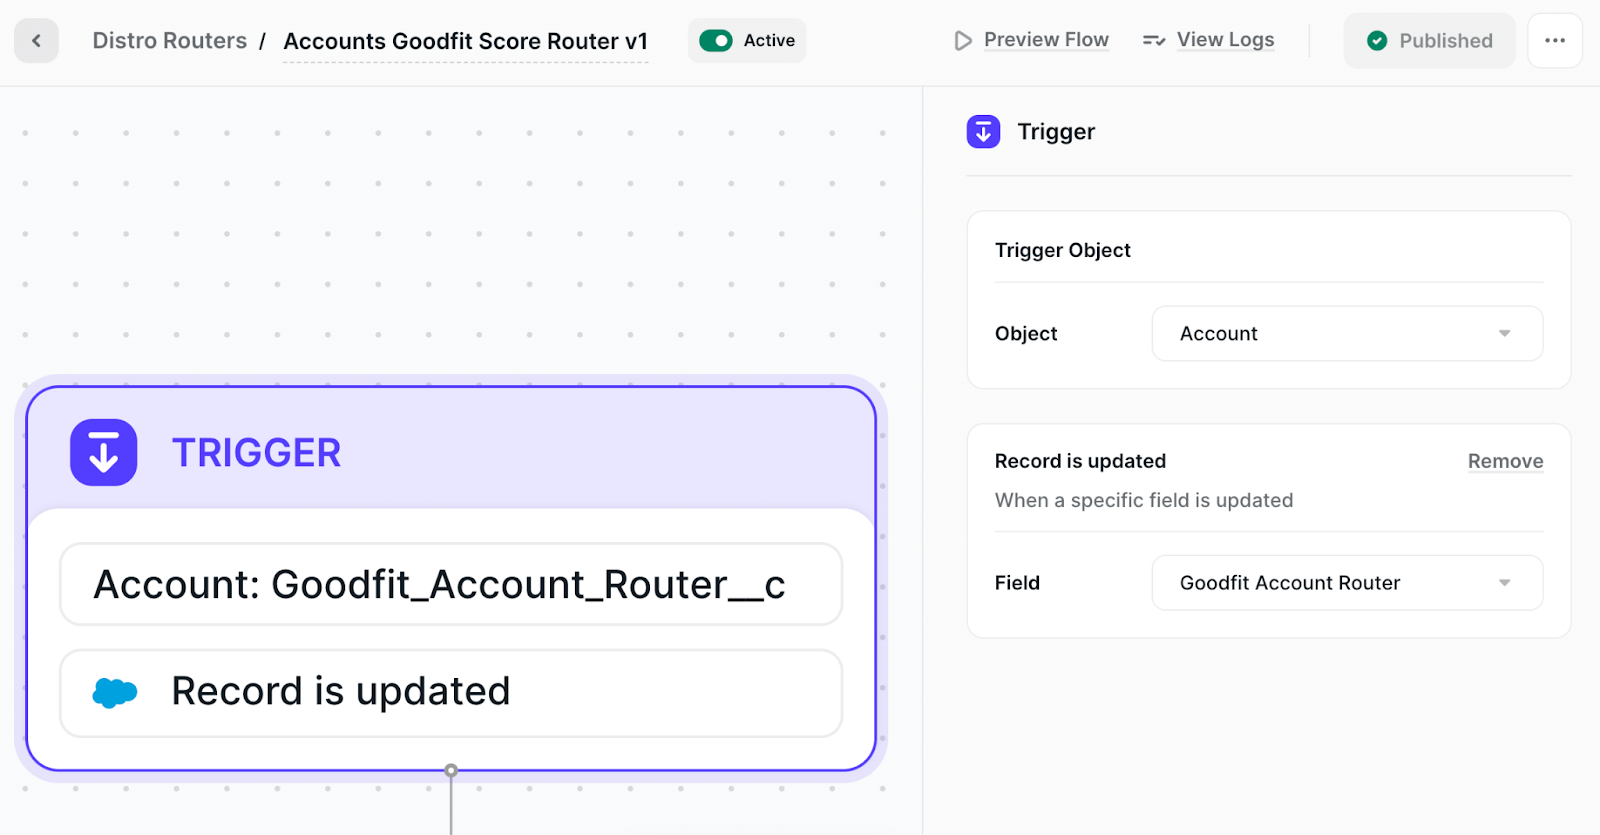This screenshot has height=835, width=1600.
Task: Open View Logs
Action: tap(1225, 40)
